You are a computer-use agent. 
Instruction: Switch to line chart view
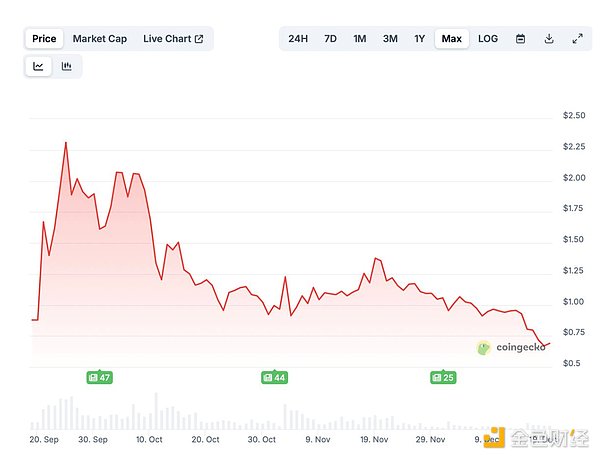[x=38, y=67]
